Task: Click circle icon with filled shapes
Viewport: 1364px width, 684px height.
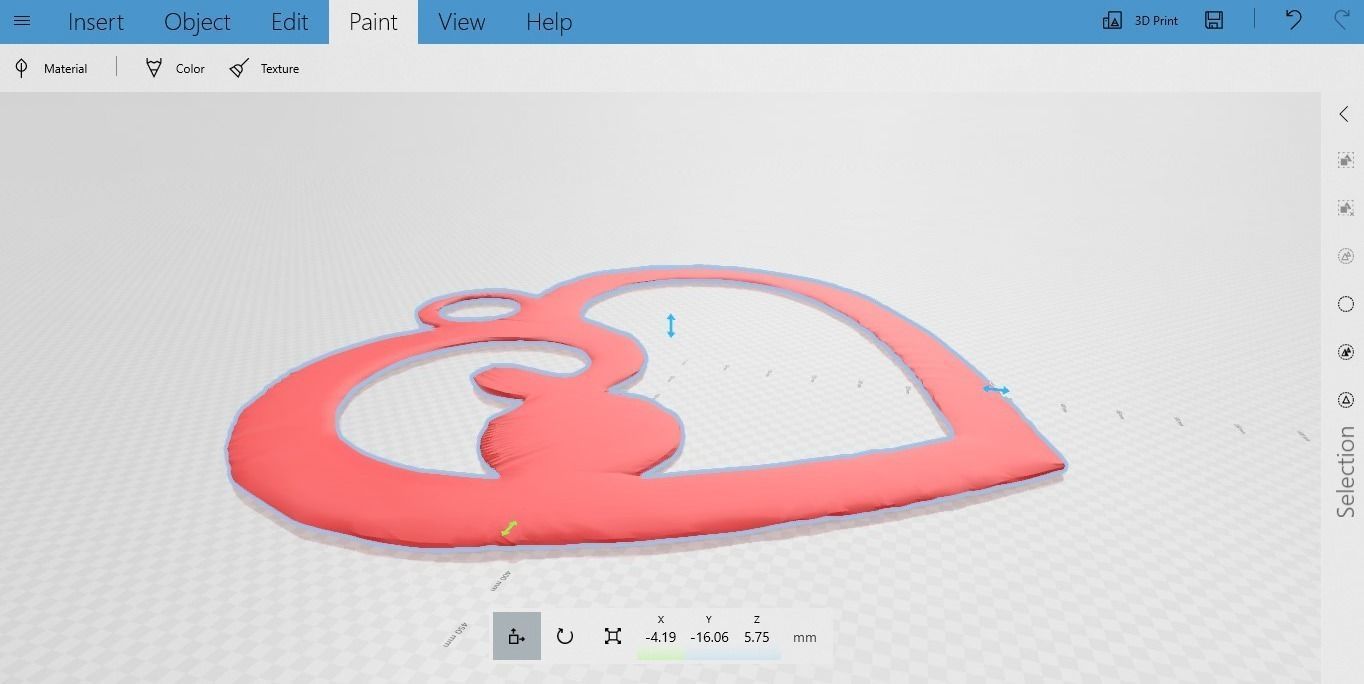Action: pos(1346,352)
